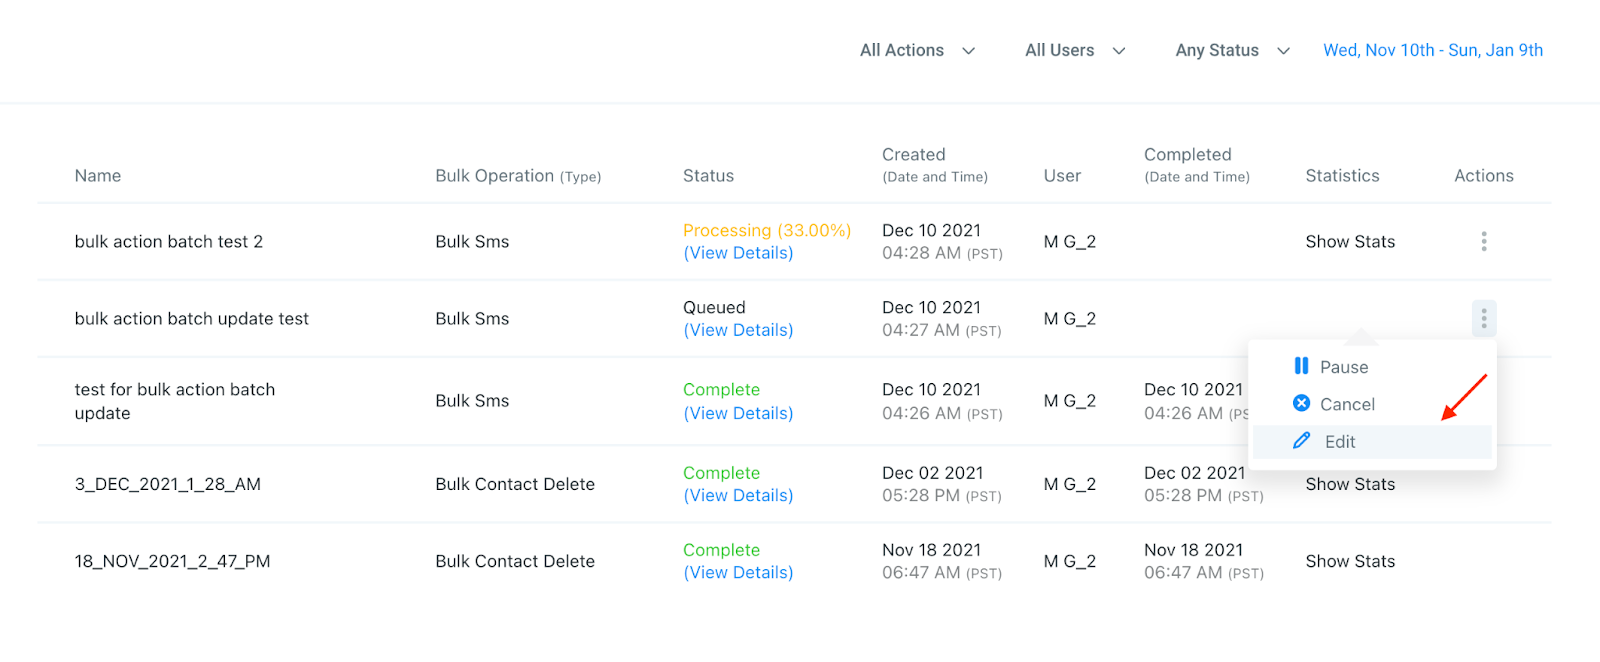View details of the Processing bulk SMS
The image size is (1600, 662).
[x=738, y=253]
